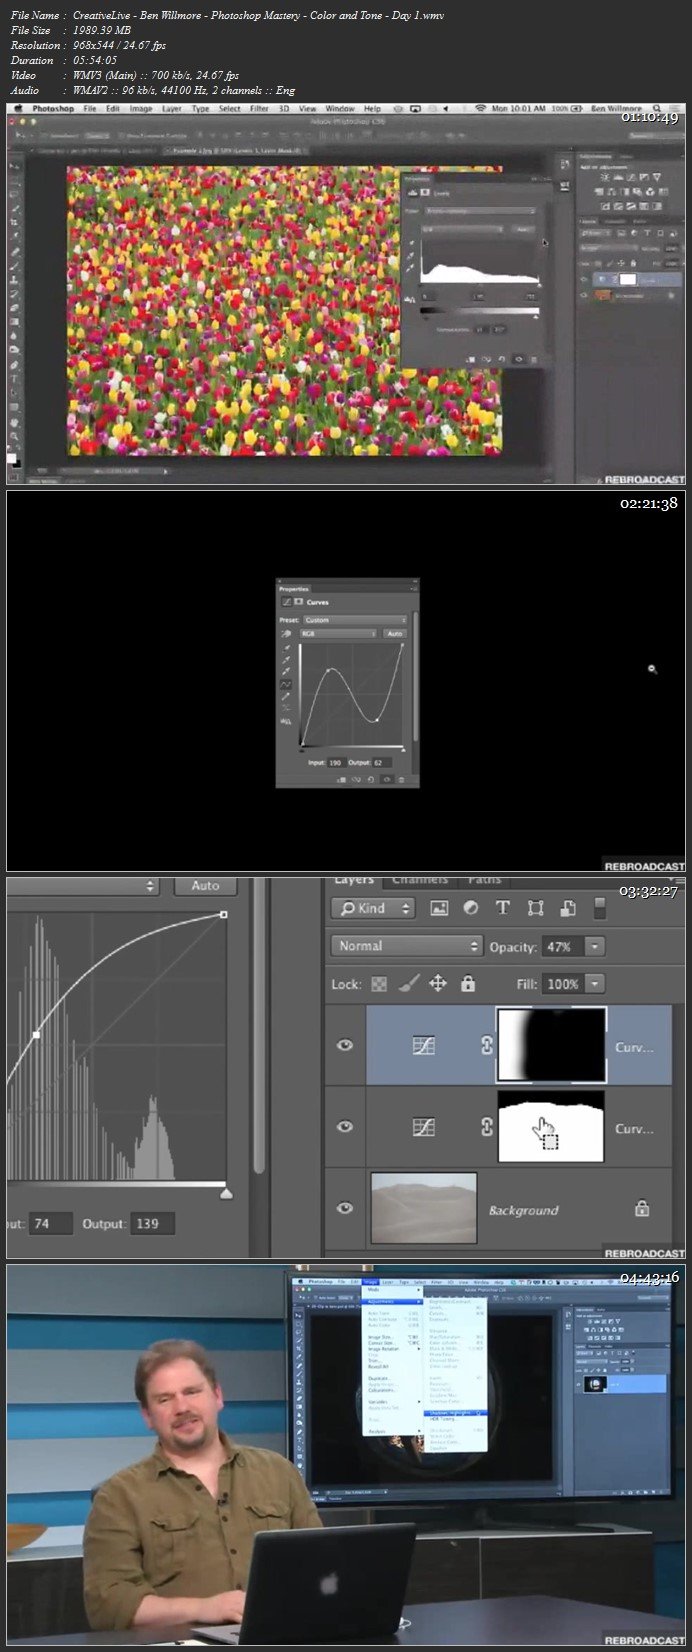Screen dimensions: 692x1652
Task: Toggle layer visibility eye under the S-curve
Action: [387, 780]
